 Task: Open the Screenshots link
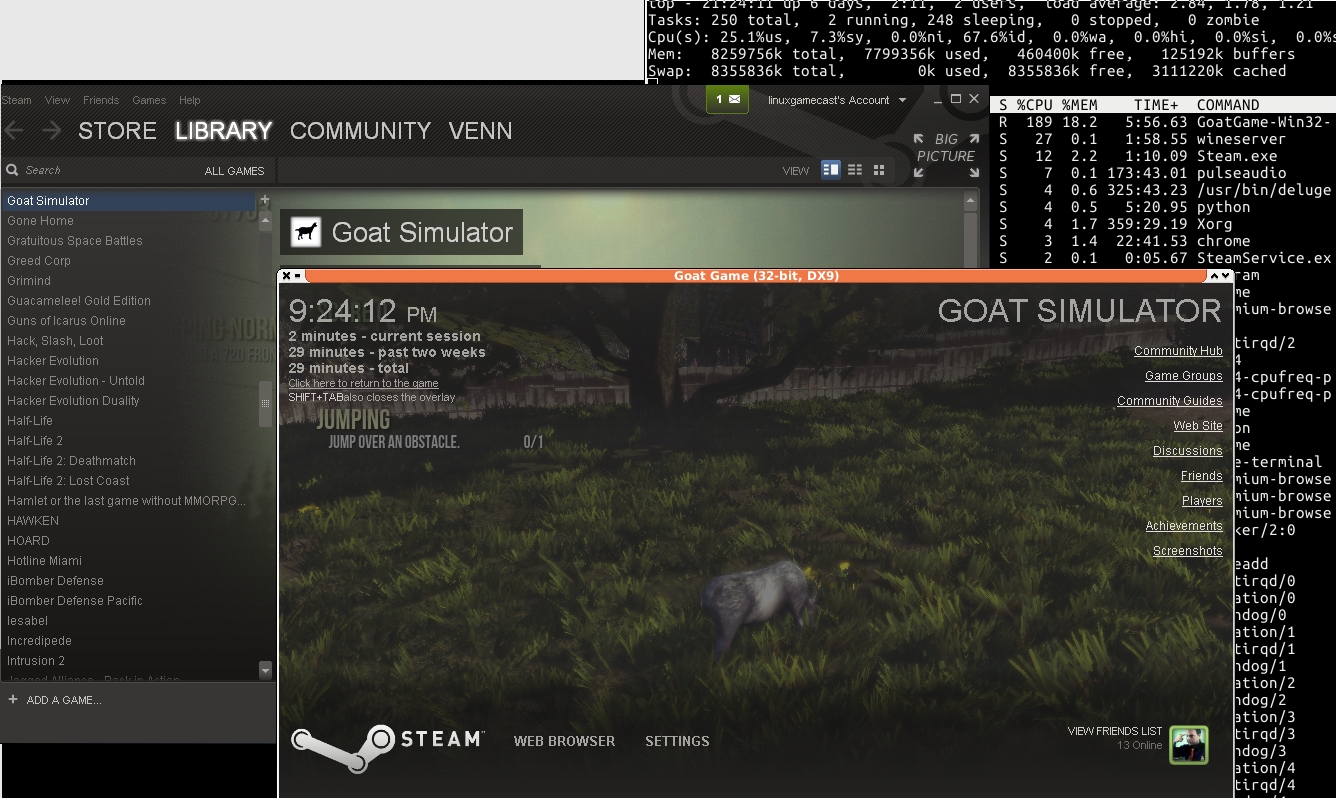point(1188,551)
